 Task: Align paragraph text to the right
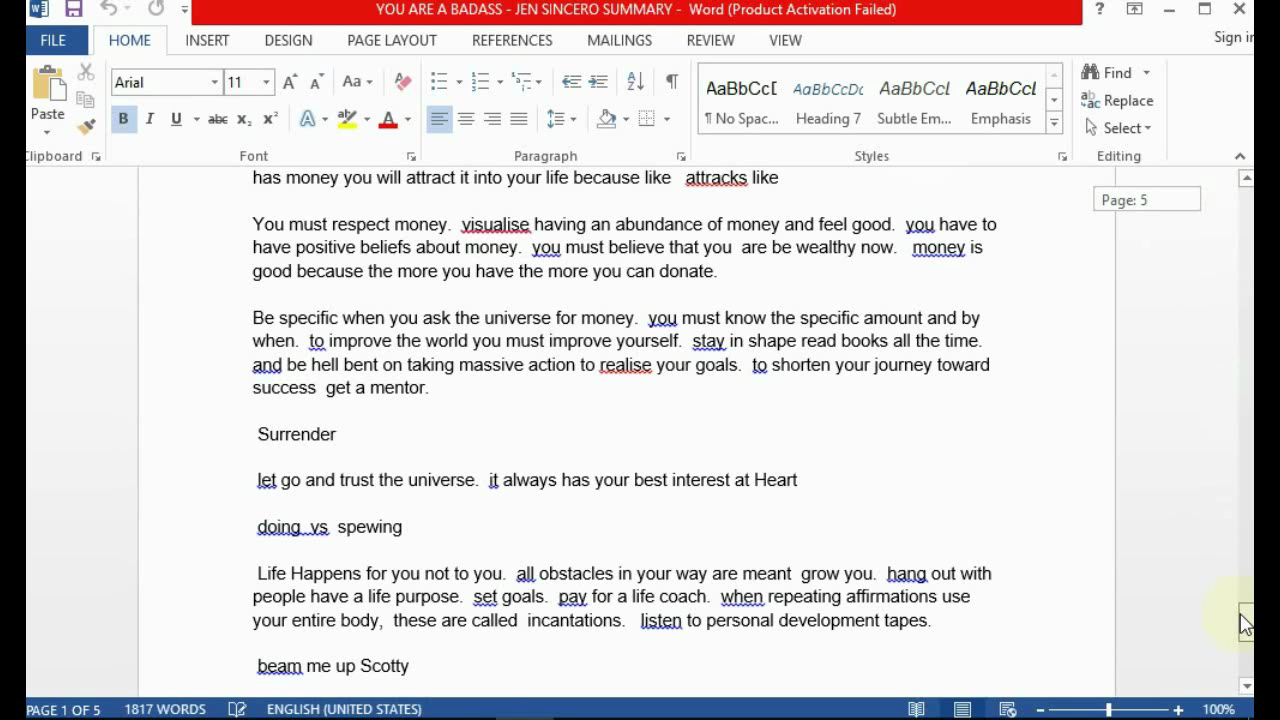click(492, 119)
